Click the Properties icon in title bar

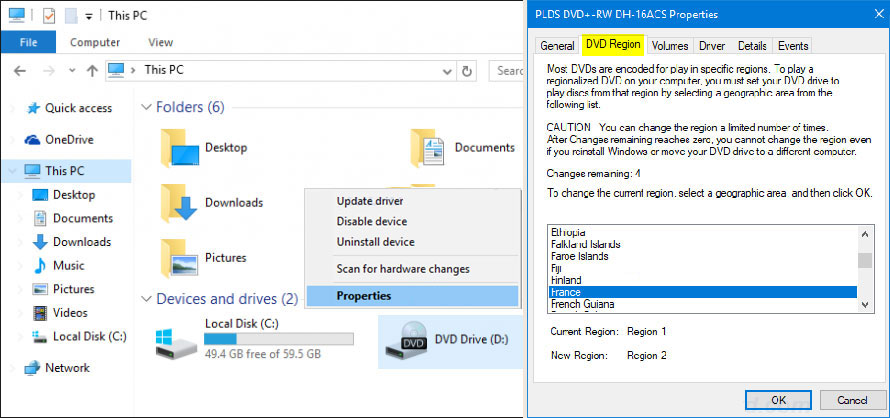tap(49, 15)
